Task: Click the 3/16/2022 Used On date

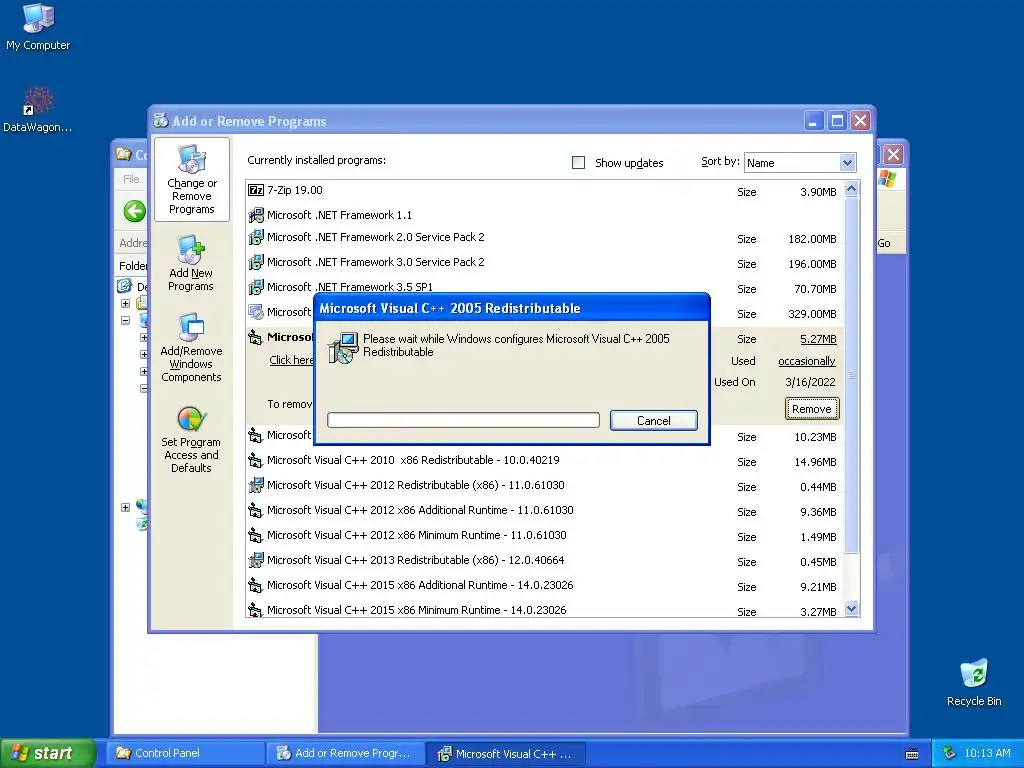Action: coord(810,382)
